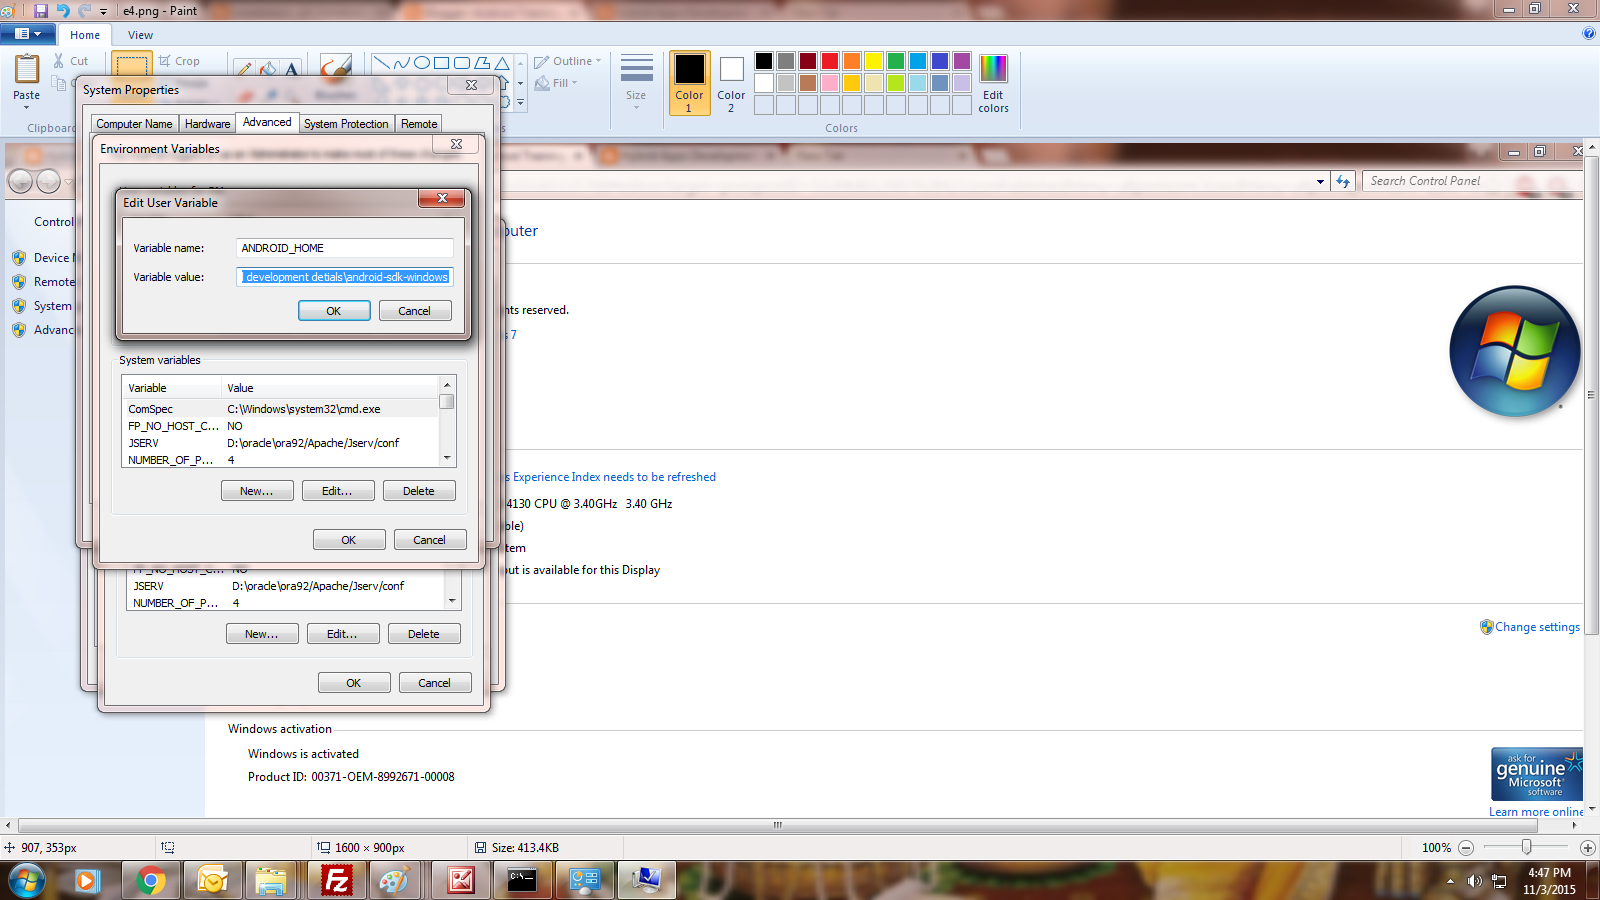This screenshot has height=900, width=1600.
Task: Pick the Curve shape tool
Action: (401, 62)
